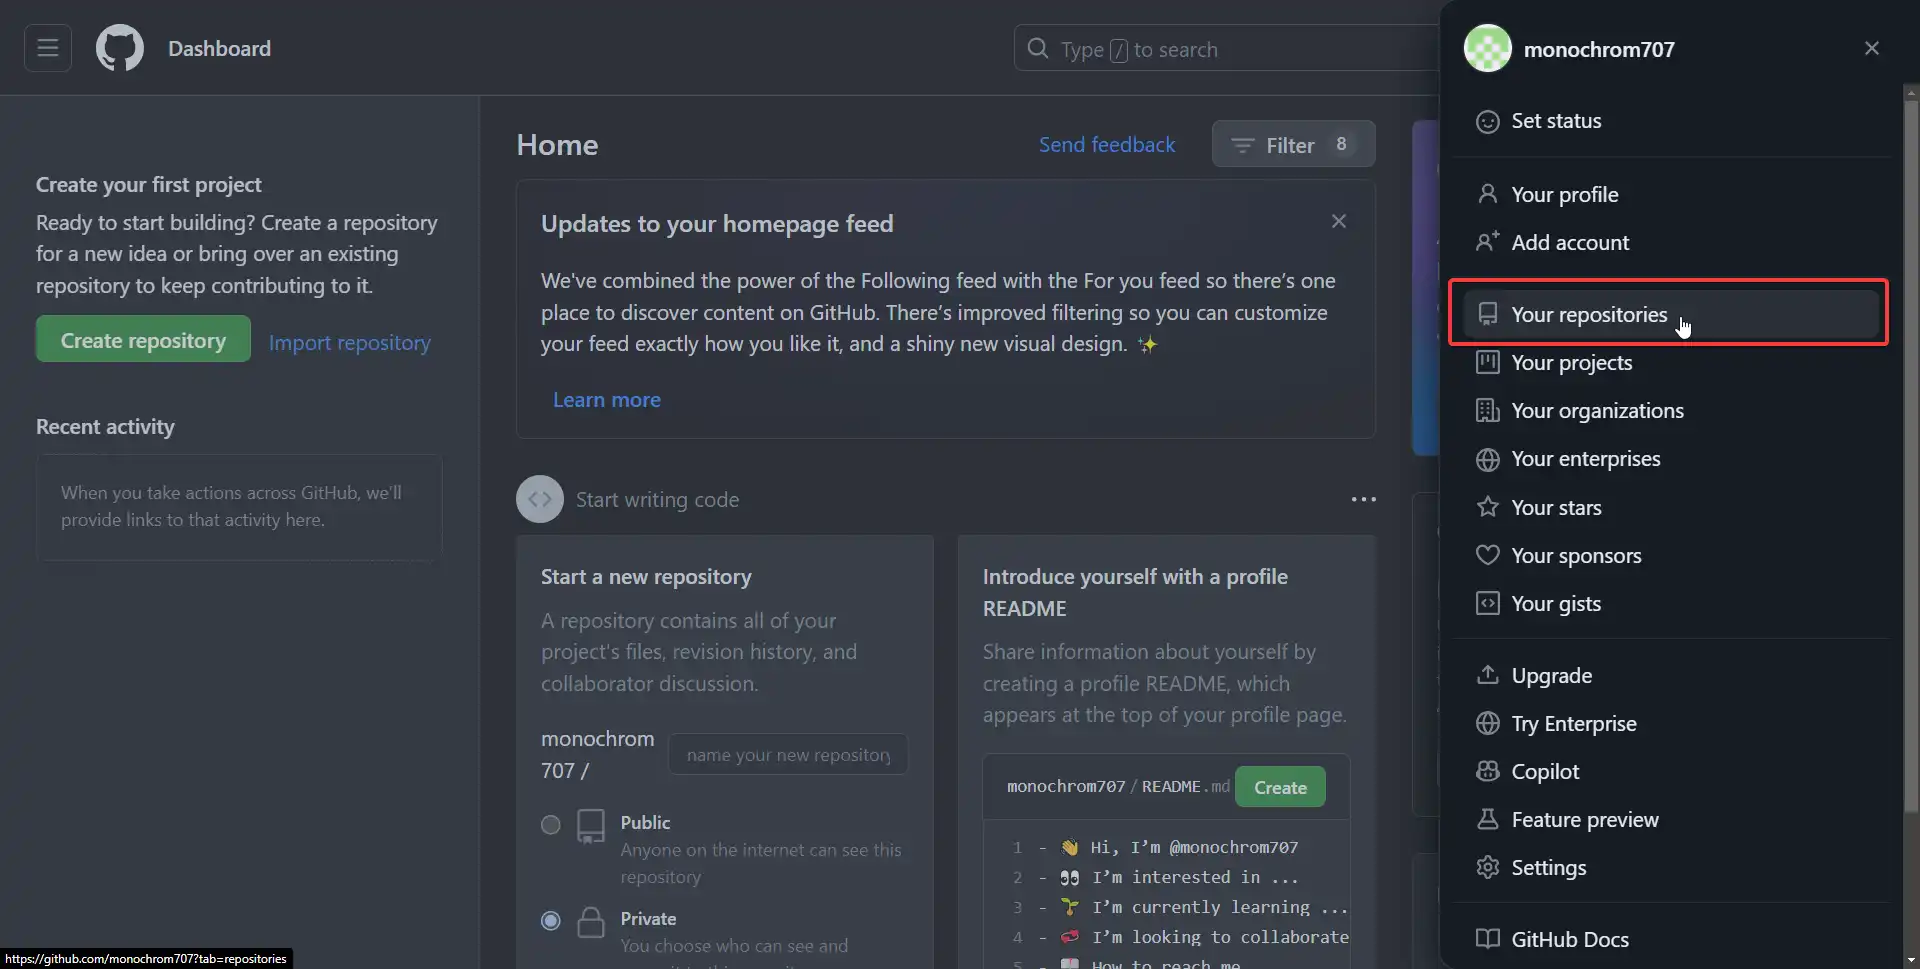1920x969 pixels.
Task: Select the Public repository radio button
Action: 551,825
